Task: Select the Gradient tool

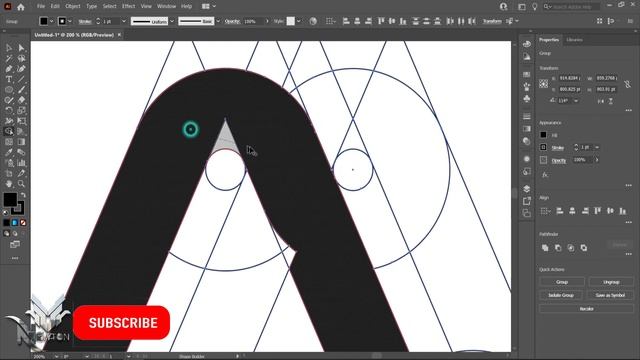Action: [21, 142]
